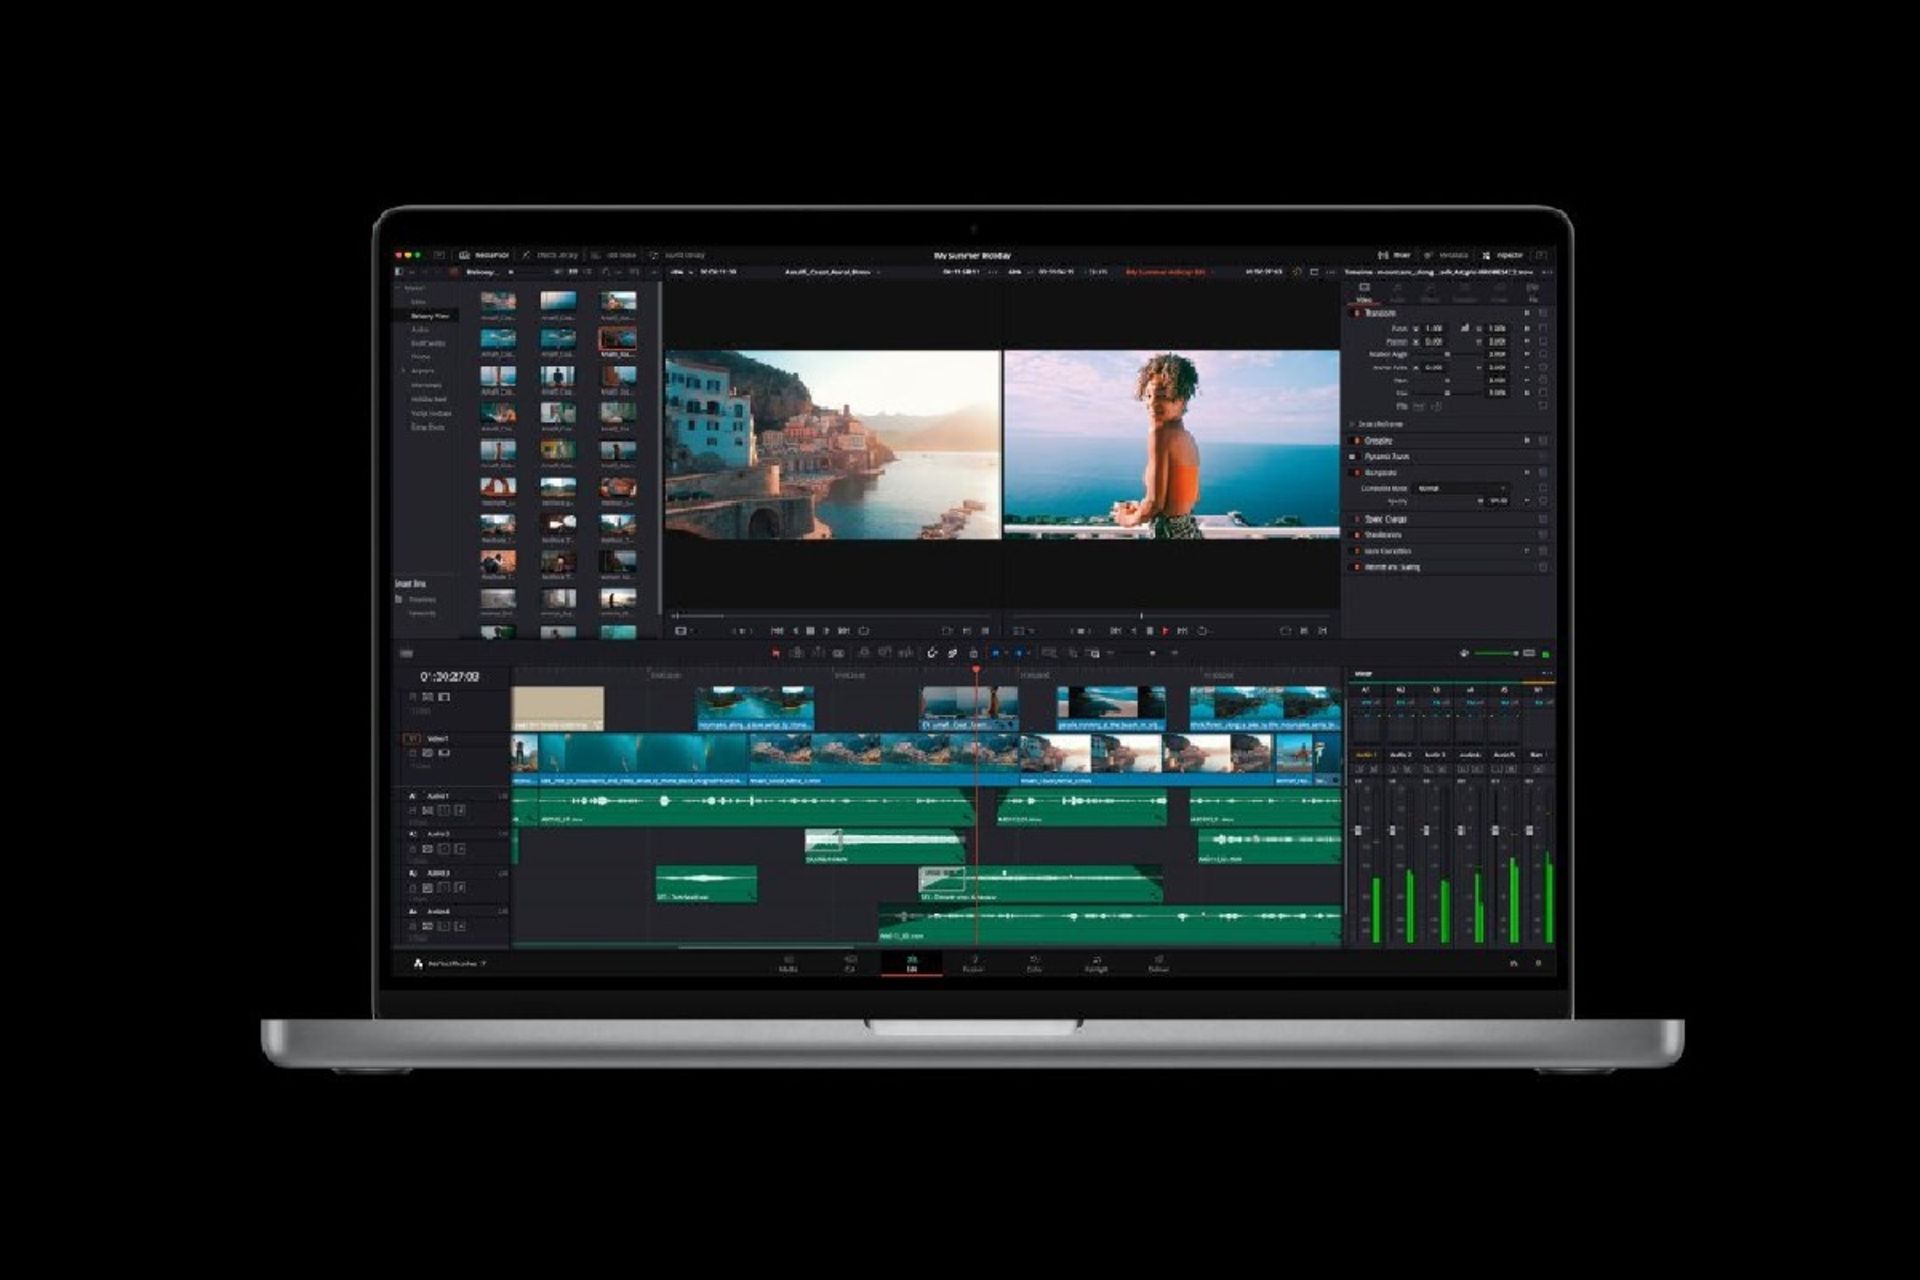Play the timeline viewer with red play button

pyautogui.click(x=1166, y=631)
